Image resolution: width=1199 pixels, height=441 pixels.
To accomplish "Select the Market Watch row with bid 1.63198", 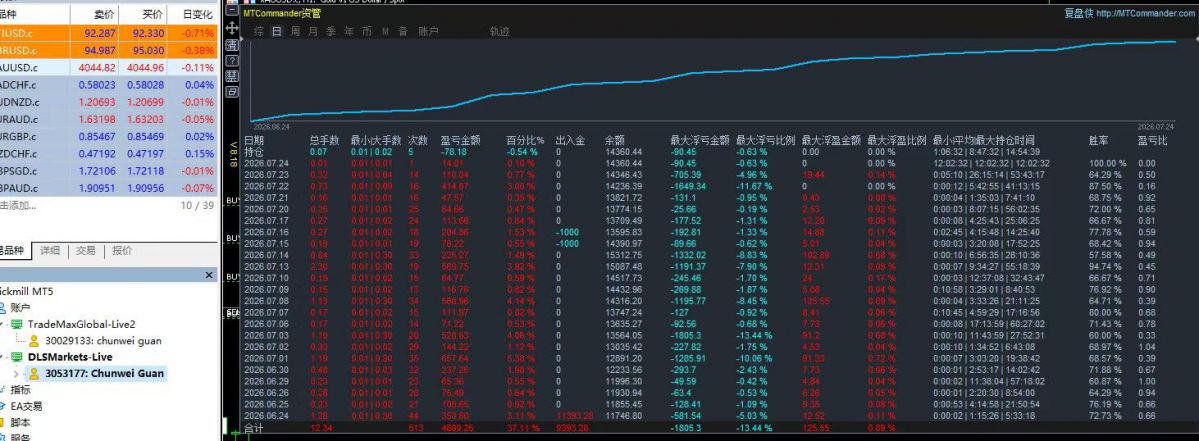I will [x=109, y=119].
